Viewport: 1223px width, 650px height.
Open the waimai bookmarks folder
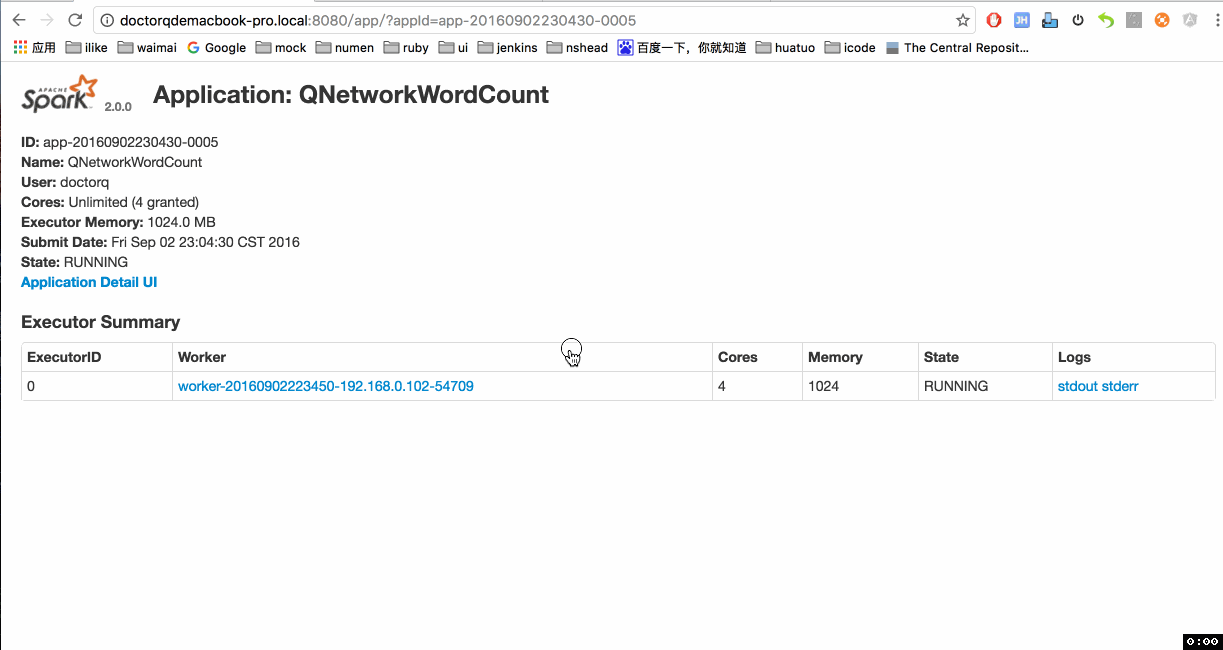coord(147,47)
